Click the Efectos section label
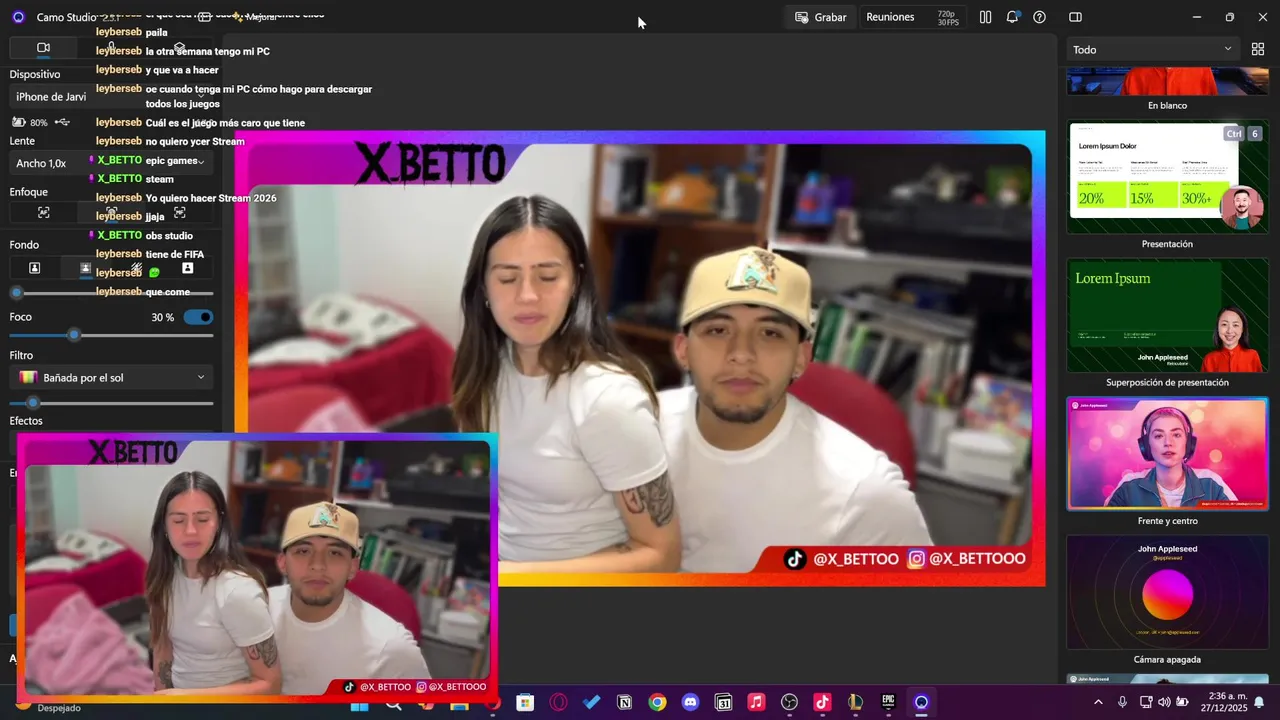1280x720 pixels. point(26,421)
